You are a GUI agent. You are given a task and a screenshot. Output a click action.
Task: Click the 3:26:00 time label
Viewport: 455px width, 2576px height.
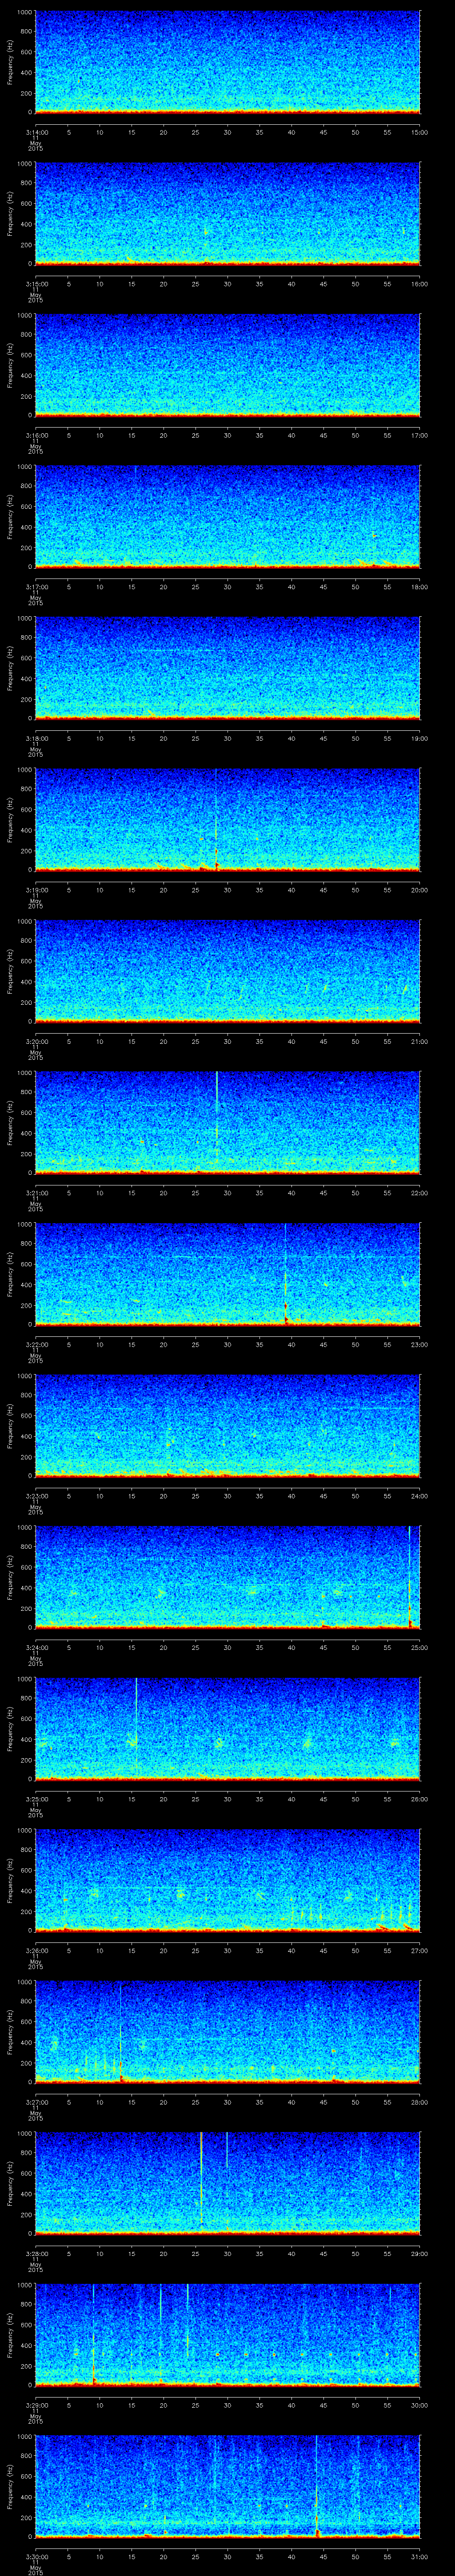(36, 1949)
